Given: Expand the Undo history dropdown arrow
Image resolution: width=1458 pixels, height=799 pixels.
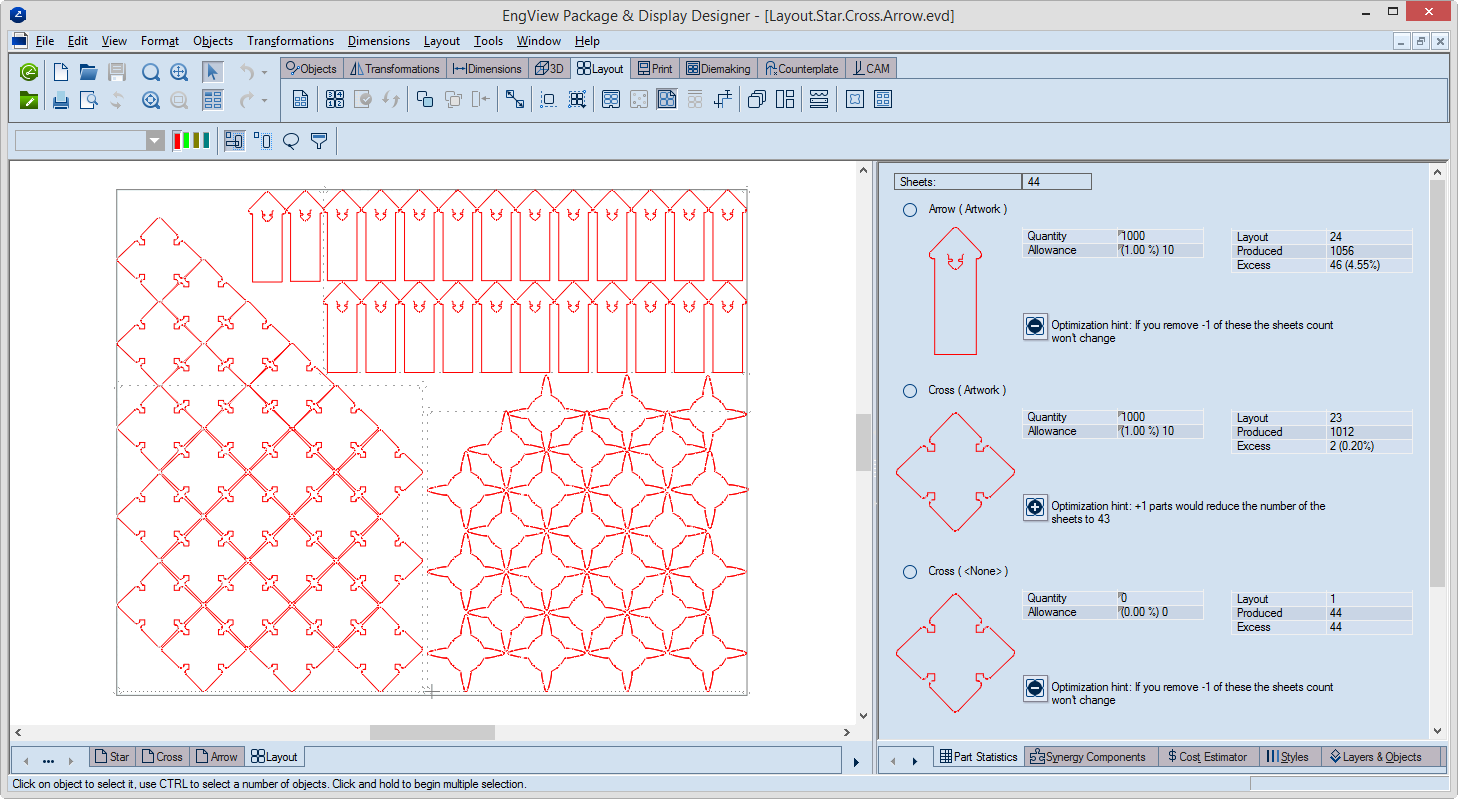Looking at the screenshot, I should tap(265, 72).
